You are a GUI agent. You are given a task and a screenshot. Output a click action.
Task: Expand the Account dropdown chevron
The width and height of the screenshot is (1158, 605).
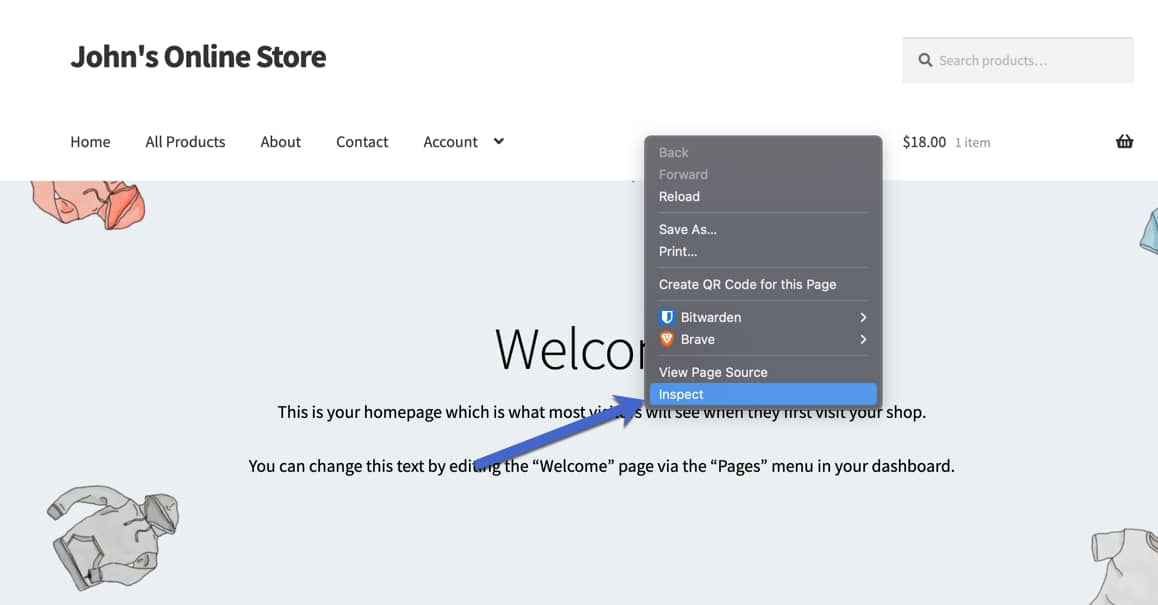[499, 141]
